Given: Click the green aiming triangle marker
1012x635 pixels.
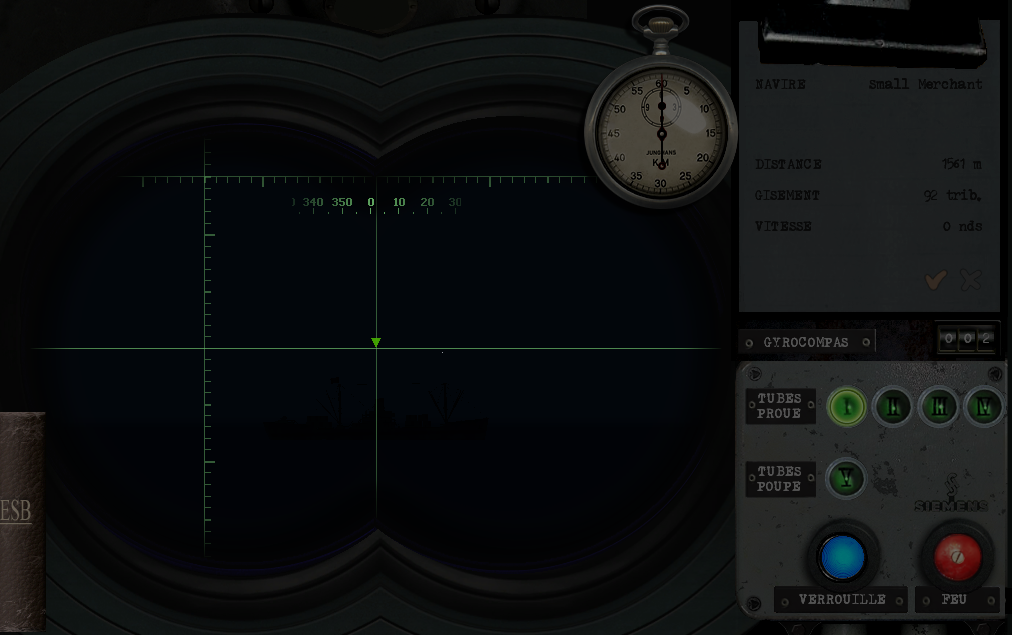Looking at the screenshot, I should click(x=376, y=343).
